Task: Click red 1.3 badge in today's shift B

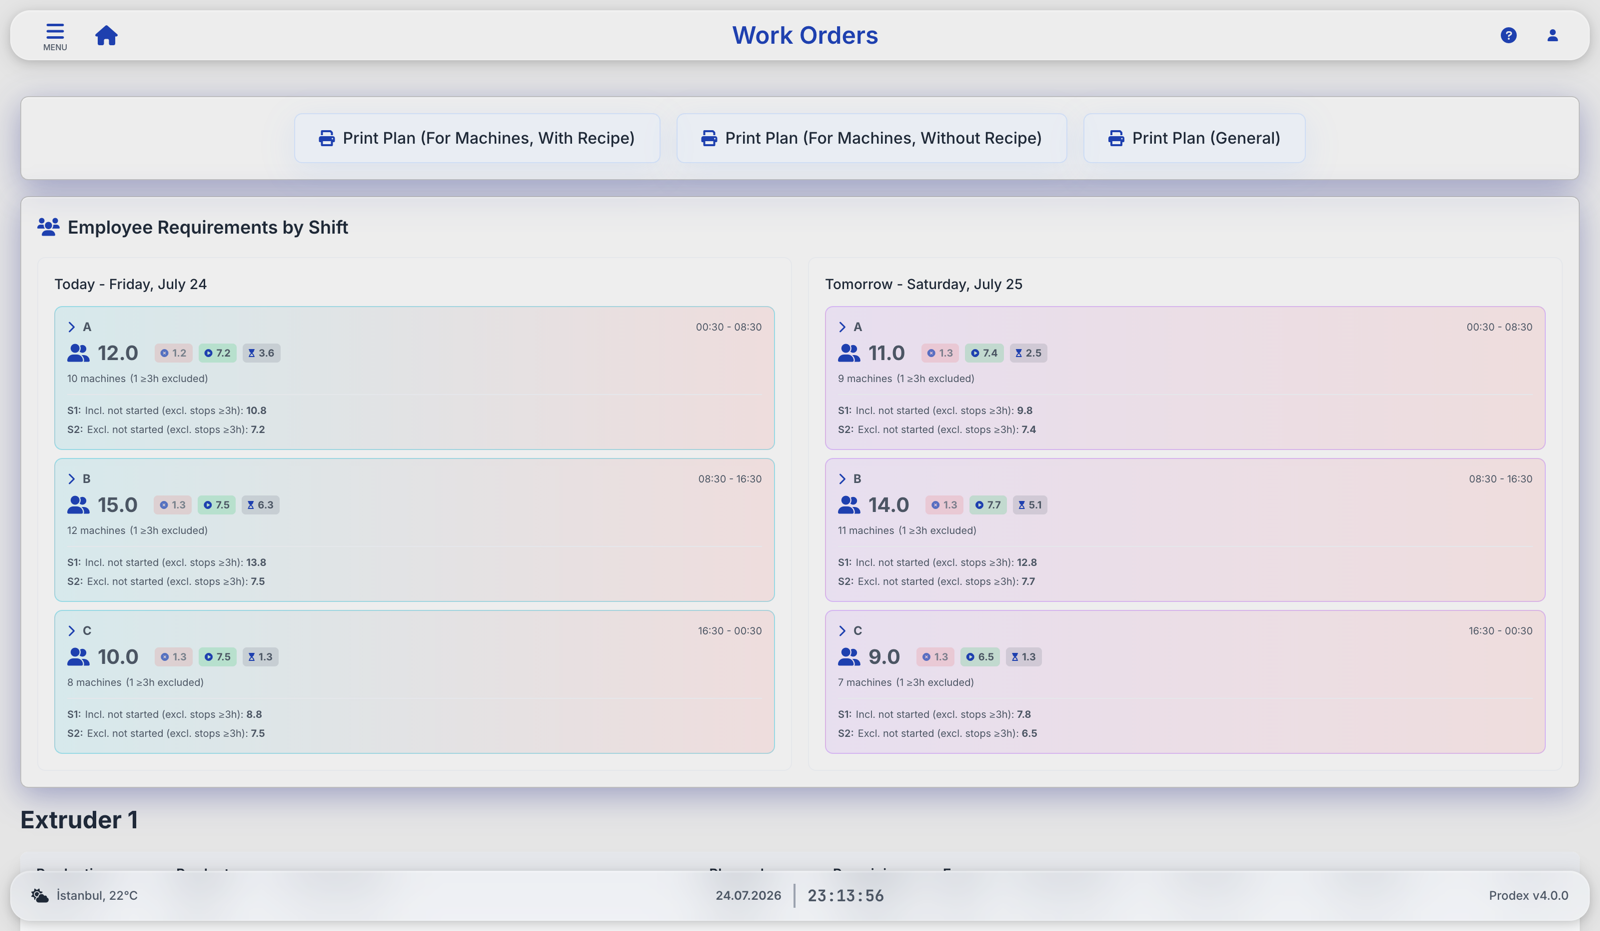Action: point(173,505)
